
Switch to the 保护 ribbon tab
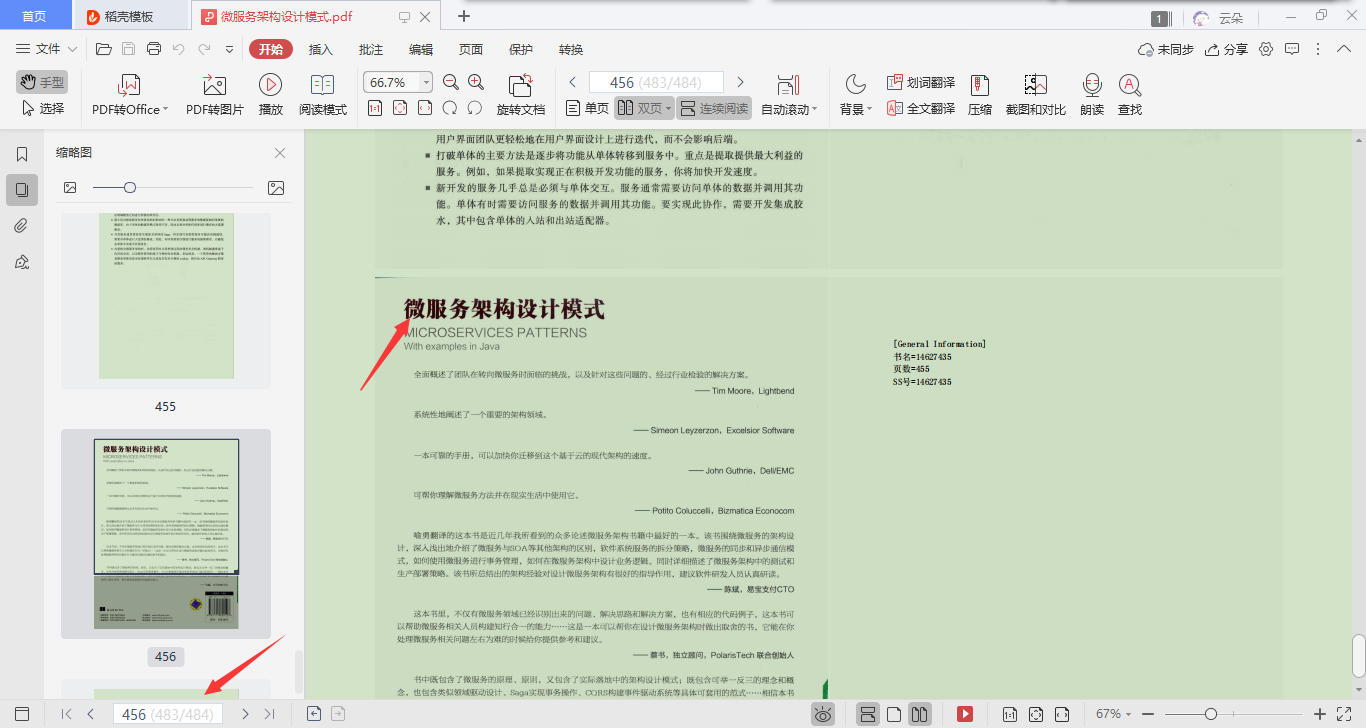click(x=521, y=49)
